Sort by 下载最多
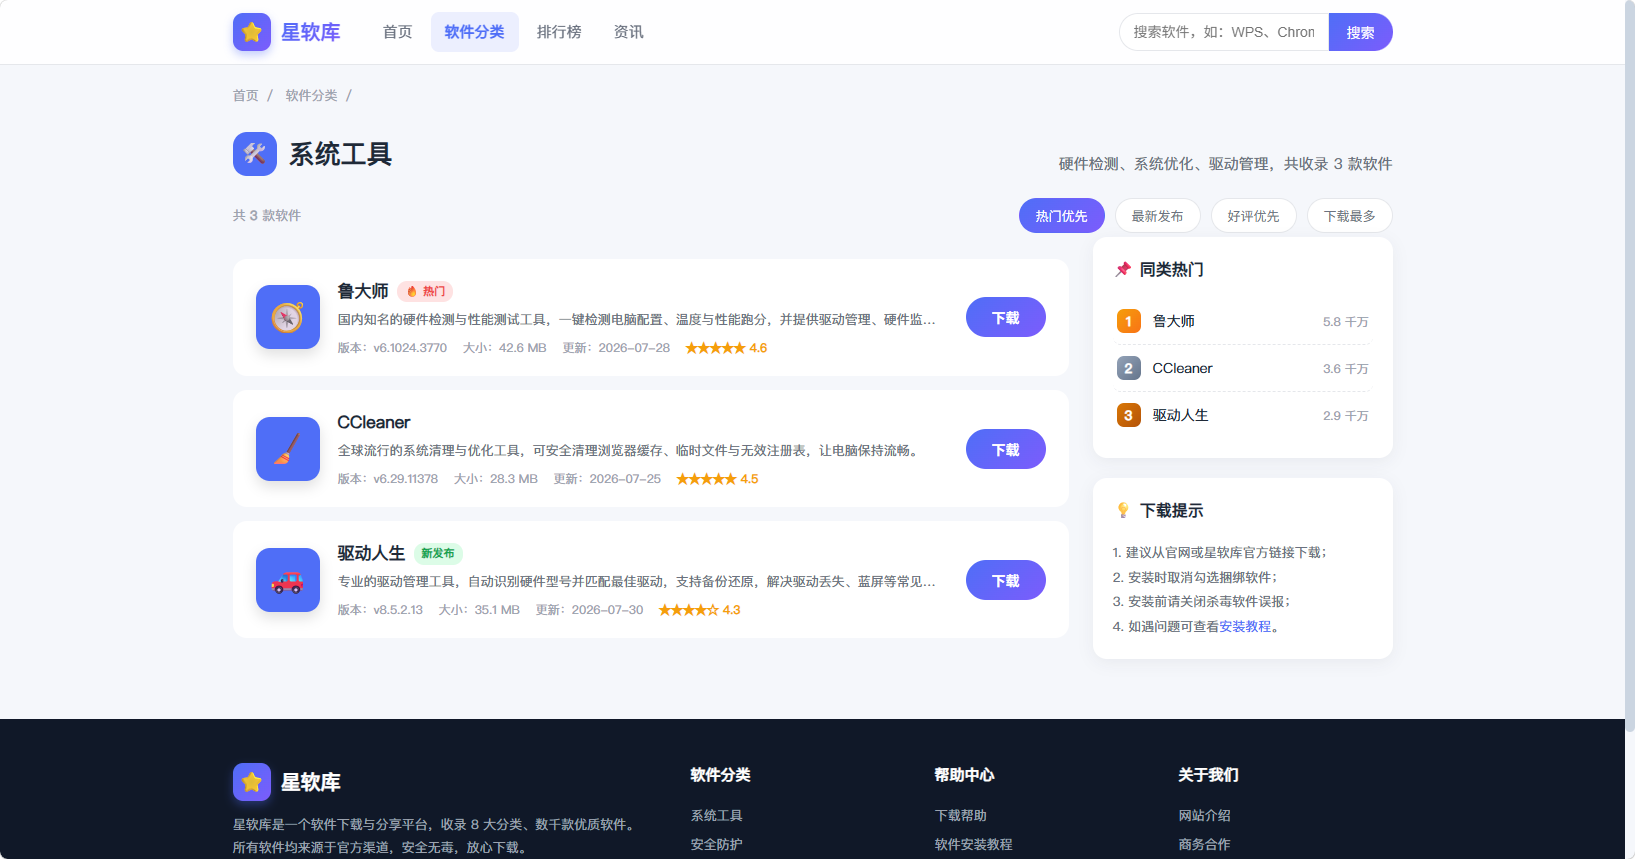 click(x=1350, y=216)
